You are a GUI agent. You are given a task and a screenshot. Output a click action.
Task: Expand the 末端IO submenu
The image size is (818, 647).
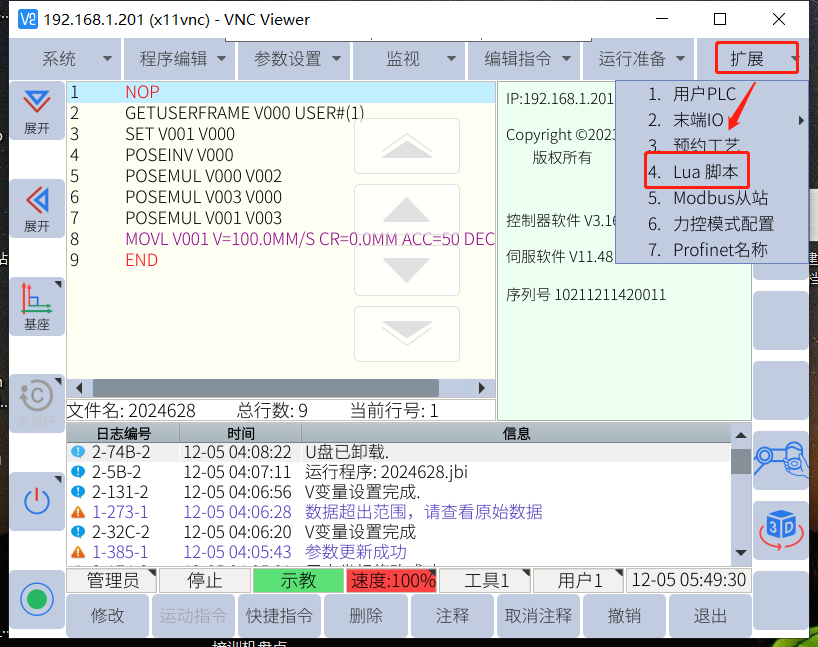pos(710,120)
